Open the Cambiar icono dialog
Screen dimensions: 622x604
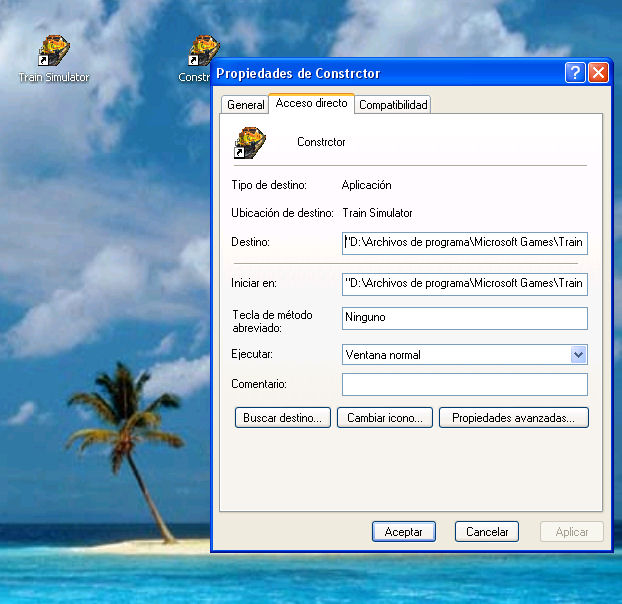point(385,418)
